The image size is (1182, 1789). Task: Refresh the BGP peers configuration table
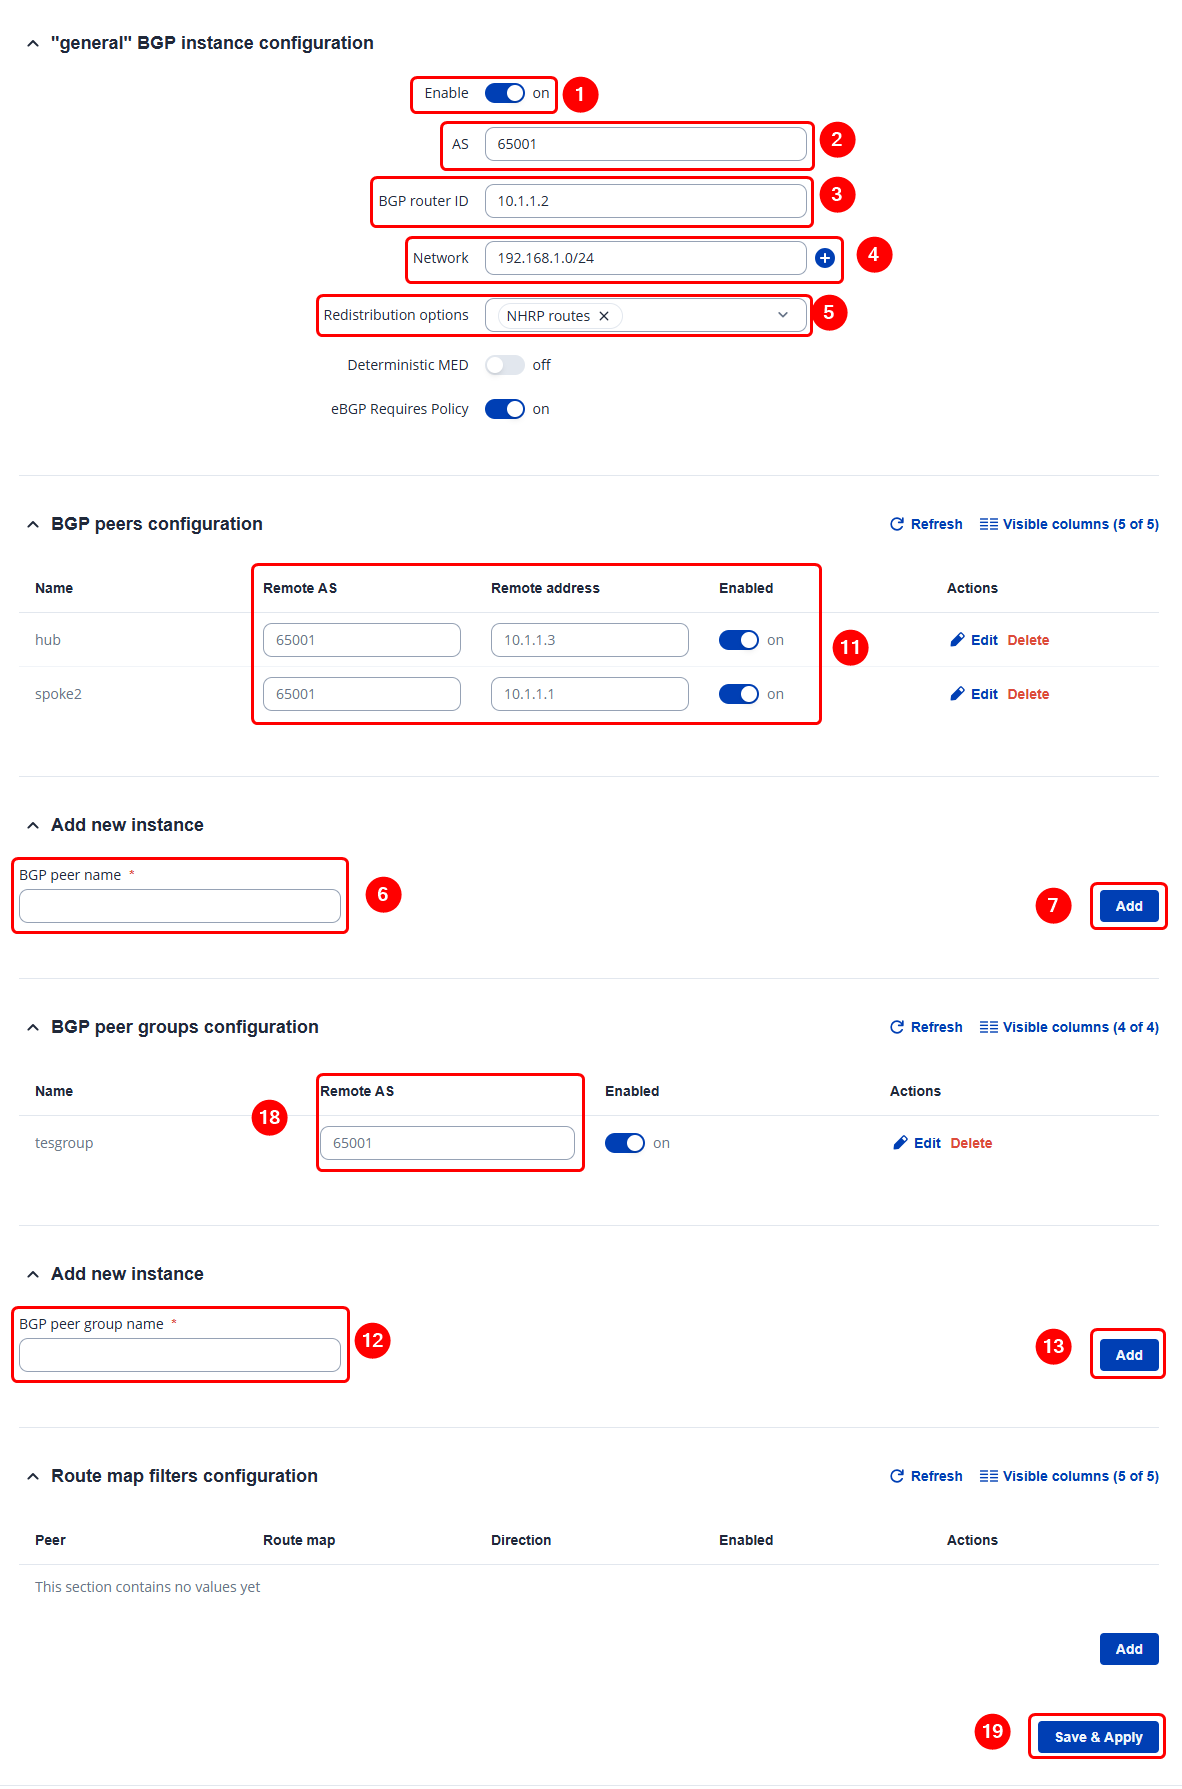pyautogui.click(x=926, y=524)
